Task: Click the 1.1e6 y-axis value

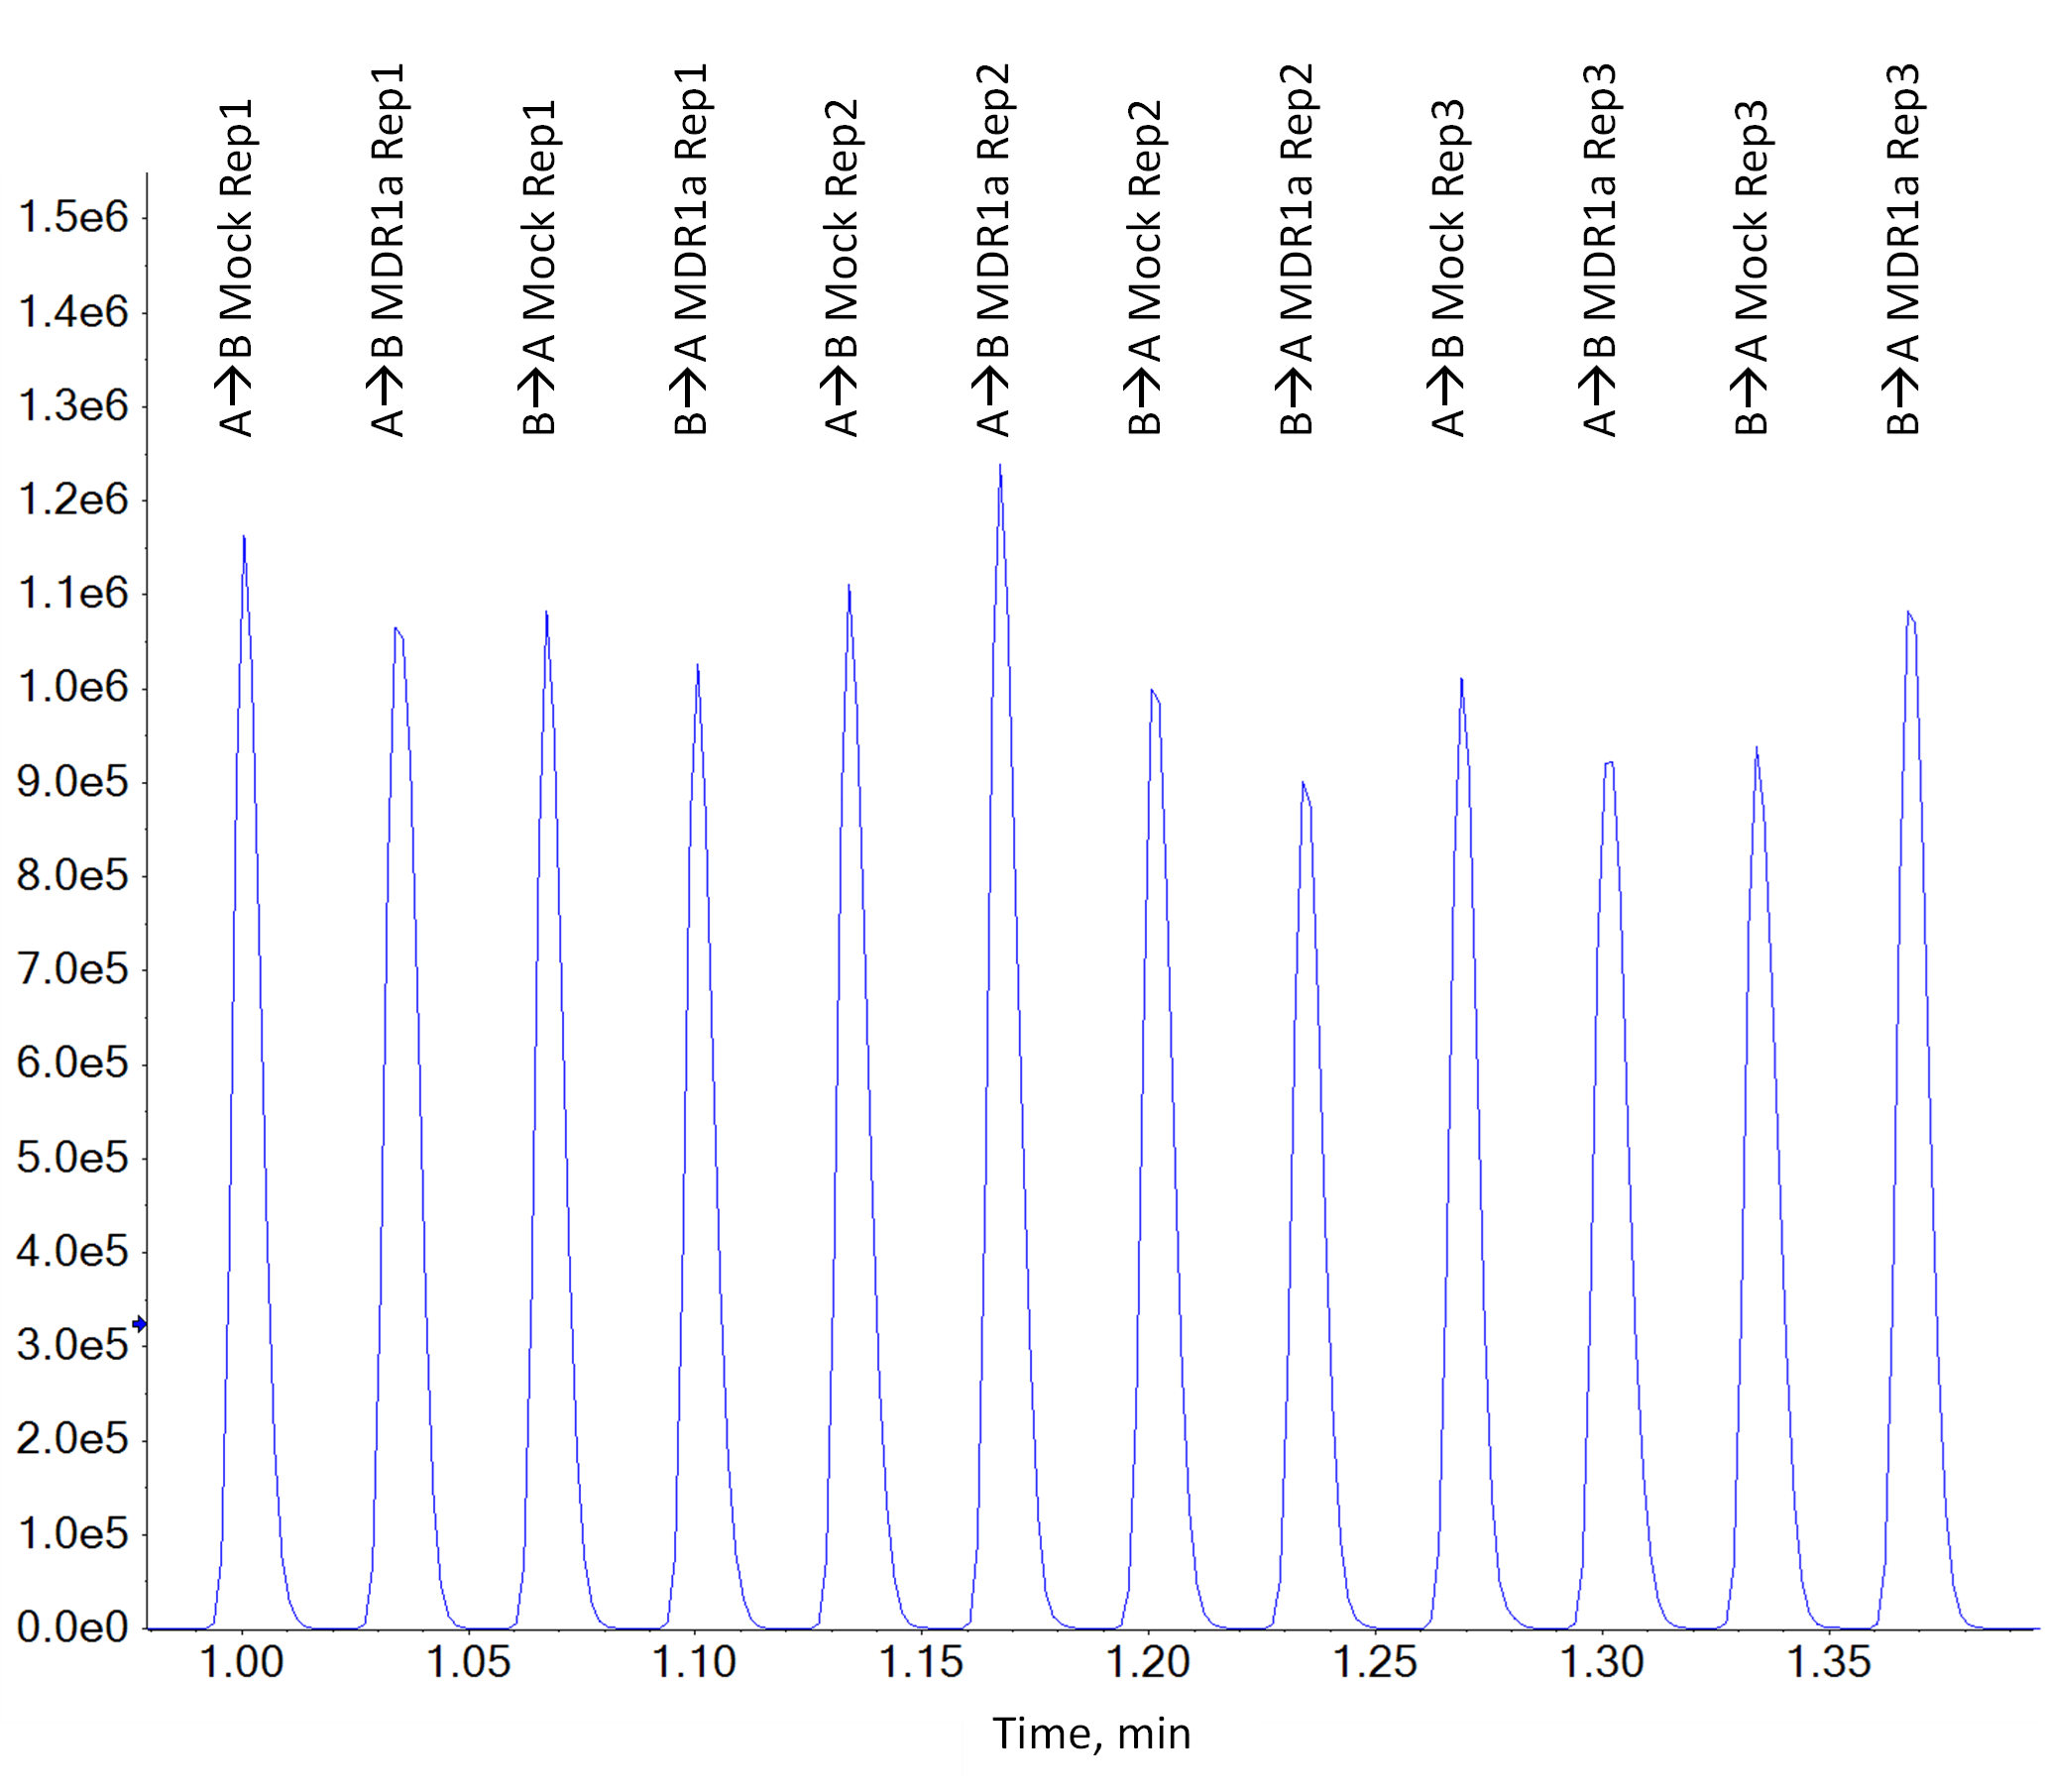Action: (73, 594)
